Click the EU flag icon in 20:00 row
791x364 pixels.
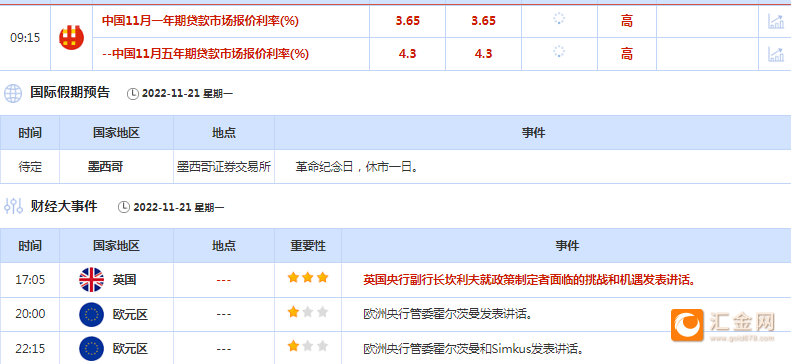tap(91, 315)
